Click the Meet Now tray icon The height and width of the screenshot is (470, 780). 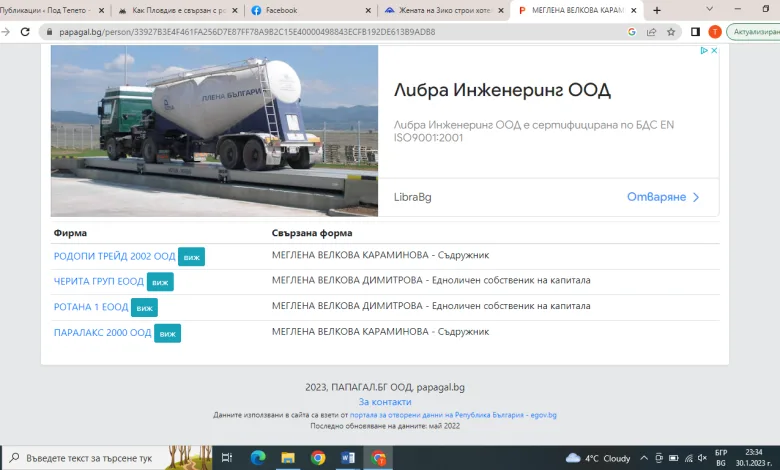[659, 458]
